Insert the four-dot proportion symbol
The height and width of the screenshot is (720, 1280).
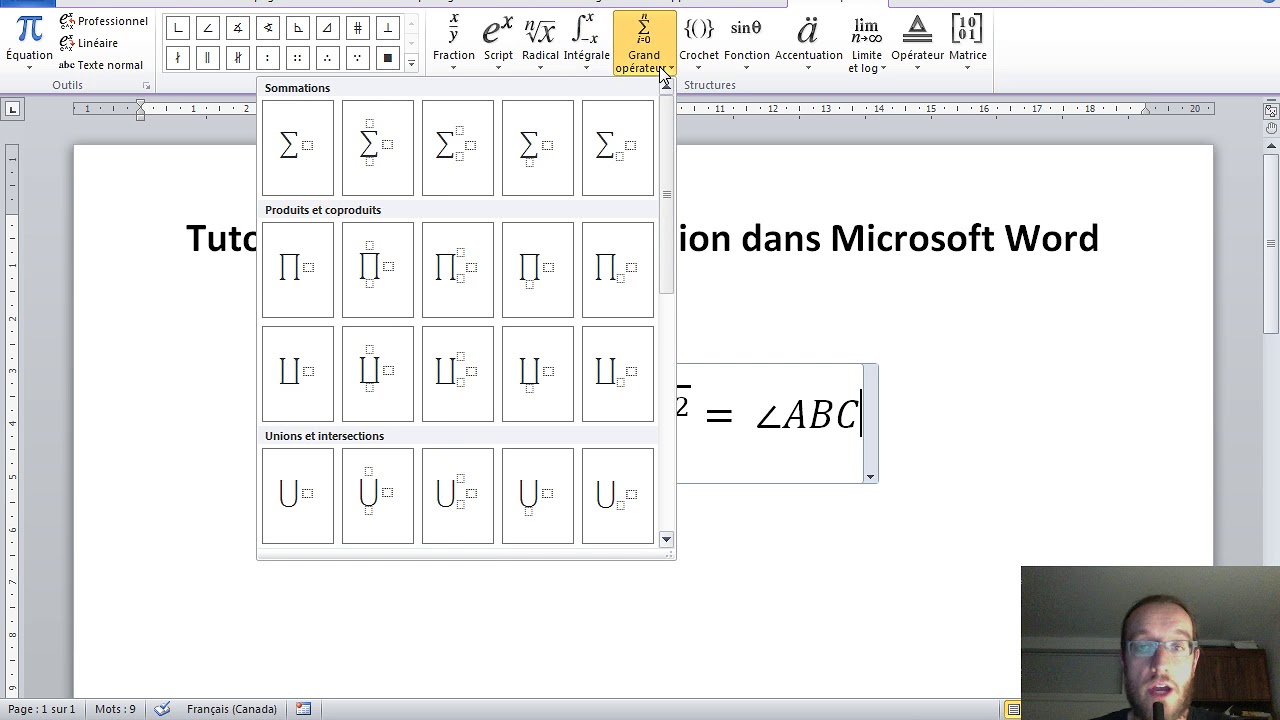[x=298, y=58]
